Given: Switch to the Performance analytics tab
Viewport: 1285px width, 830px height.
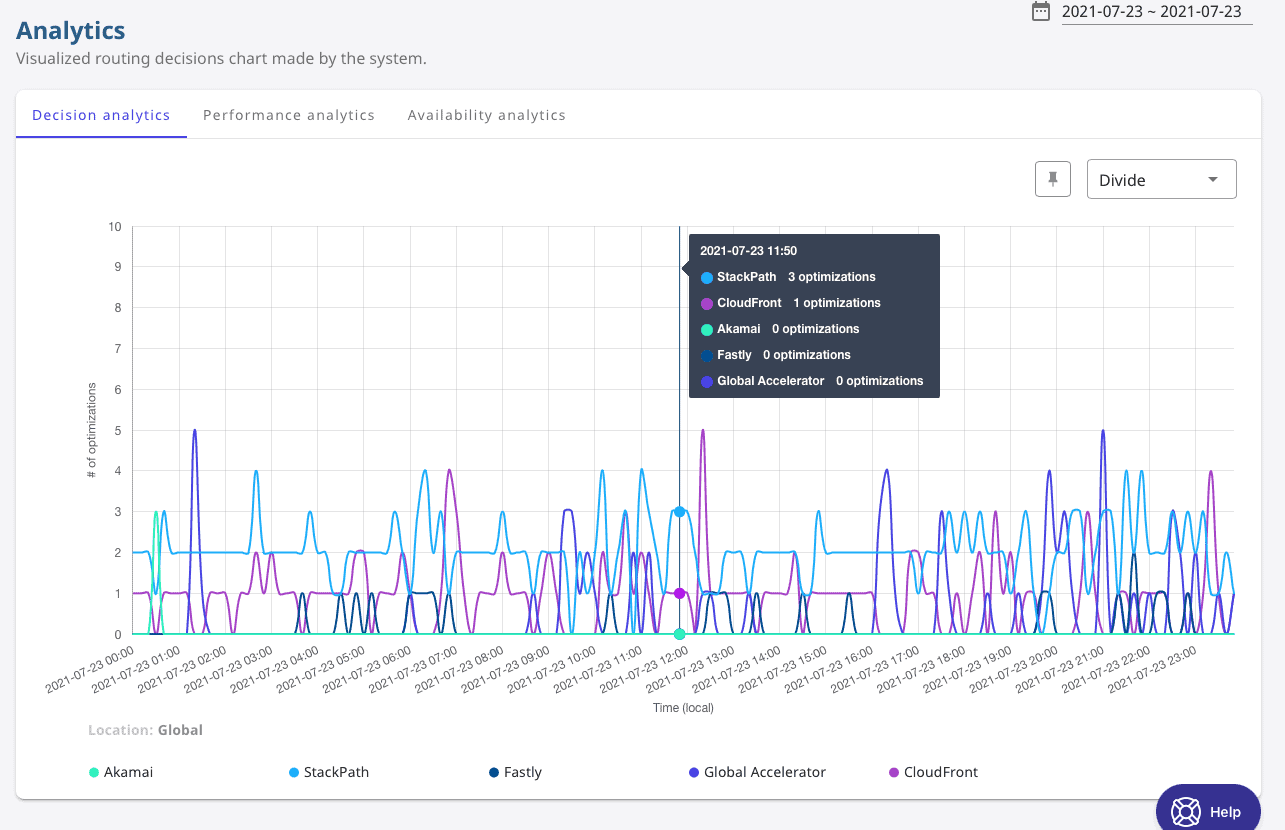Looking at the screenshot, I should click(x=289, y=115).
